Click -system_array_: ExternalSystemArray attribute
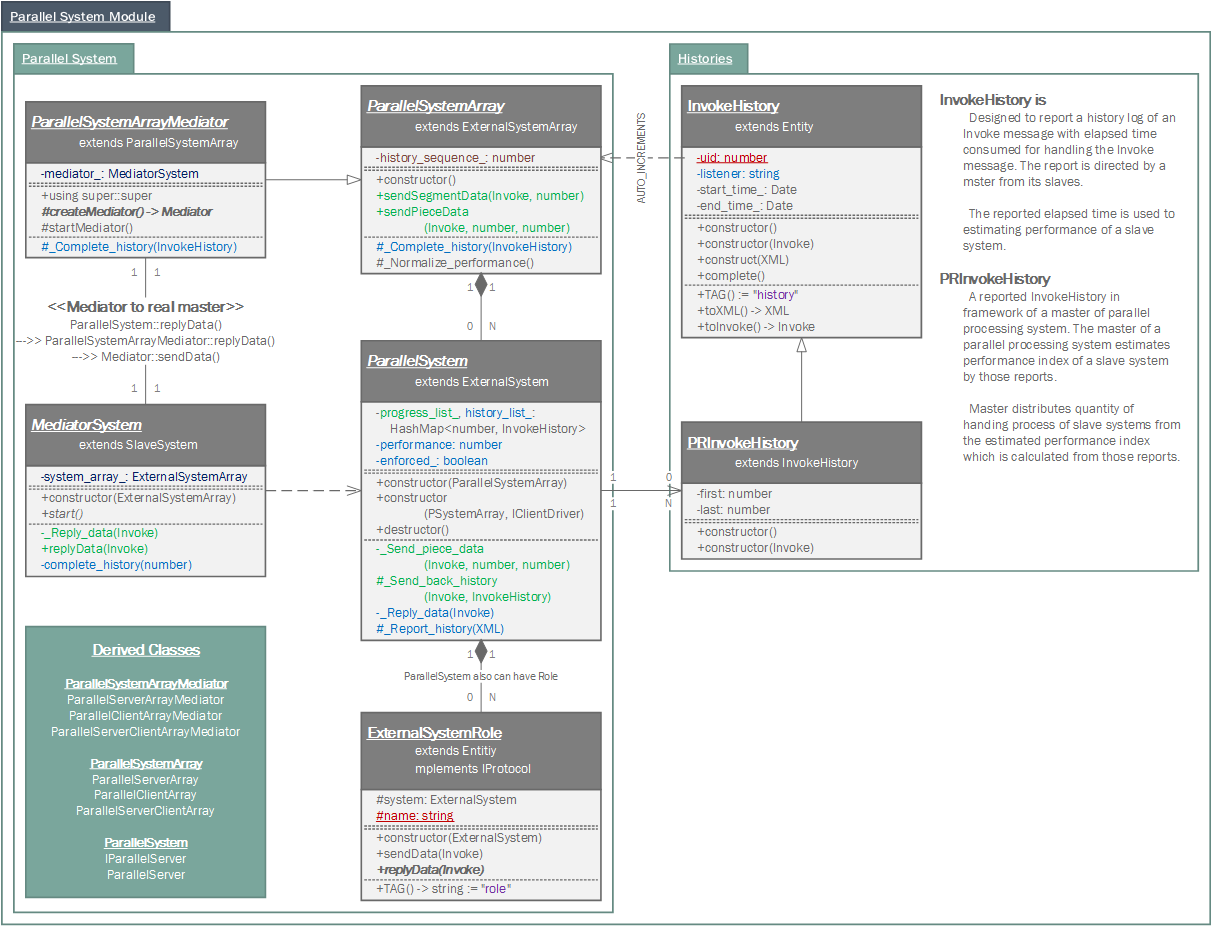Screen dimensions: 1212x926 (x=144, y=477)
